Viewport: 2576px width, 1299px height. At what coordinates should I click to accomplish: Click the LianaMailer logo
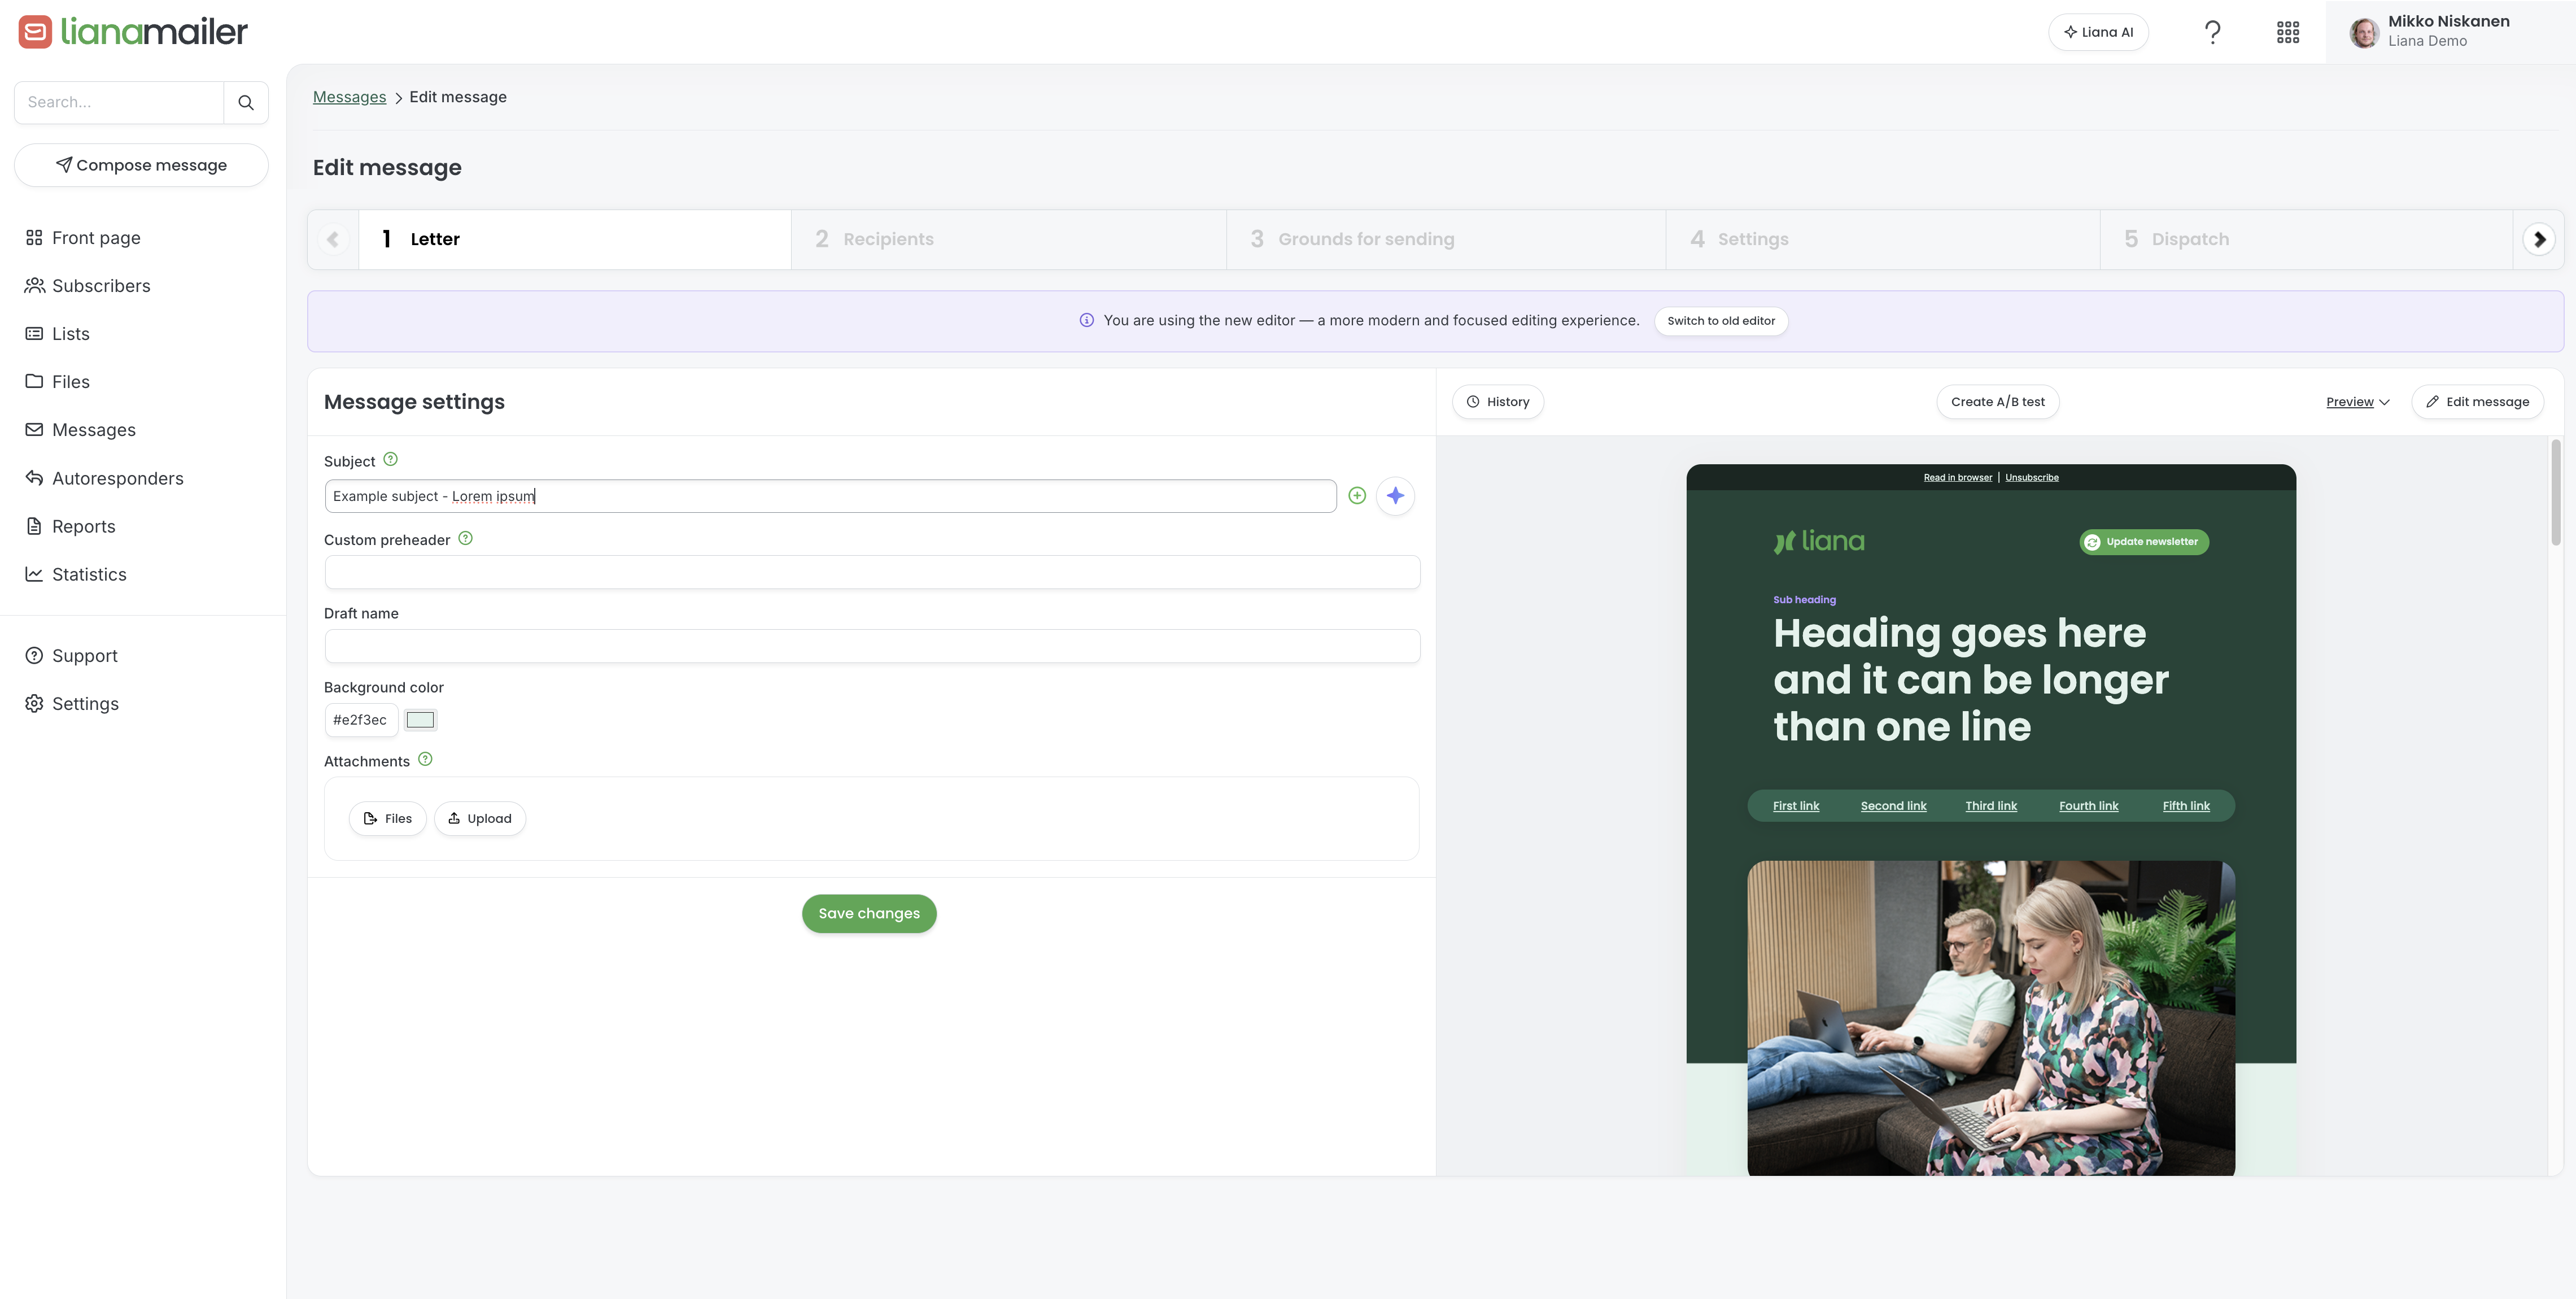(133, 32)
